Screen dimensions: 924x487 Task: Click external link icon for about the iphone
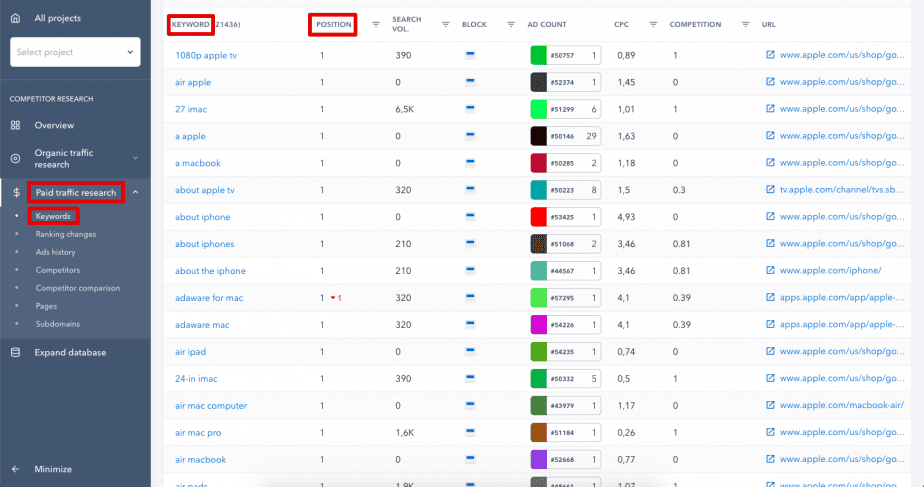point(770,270)
